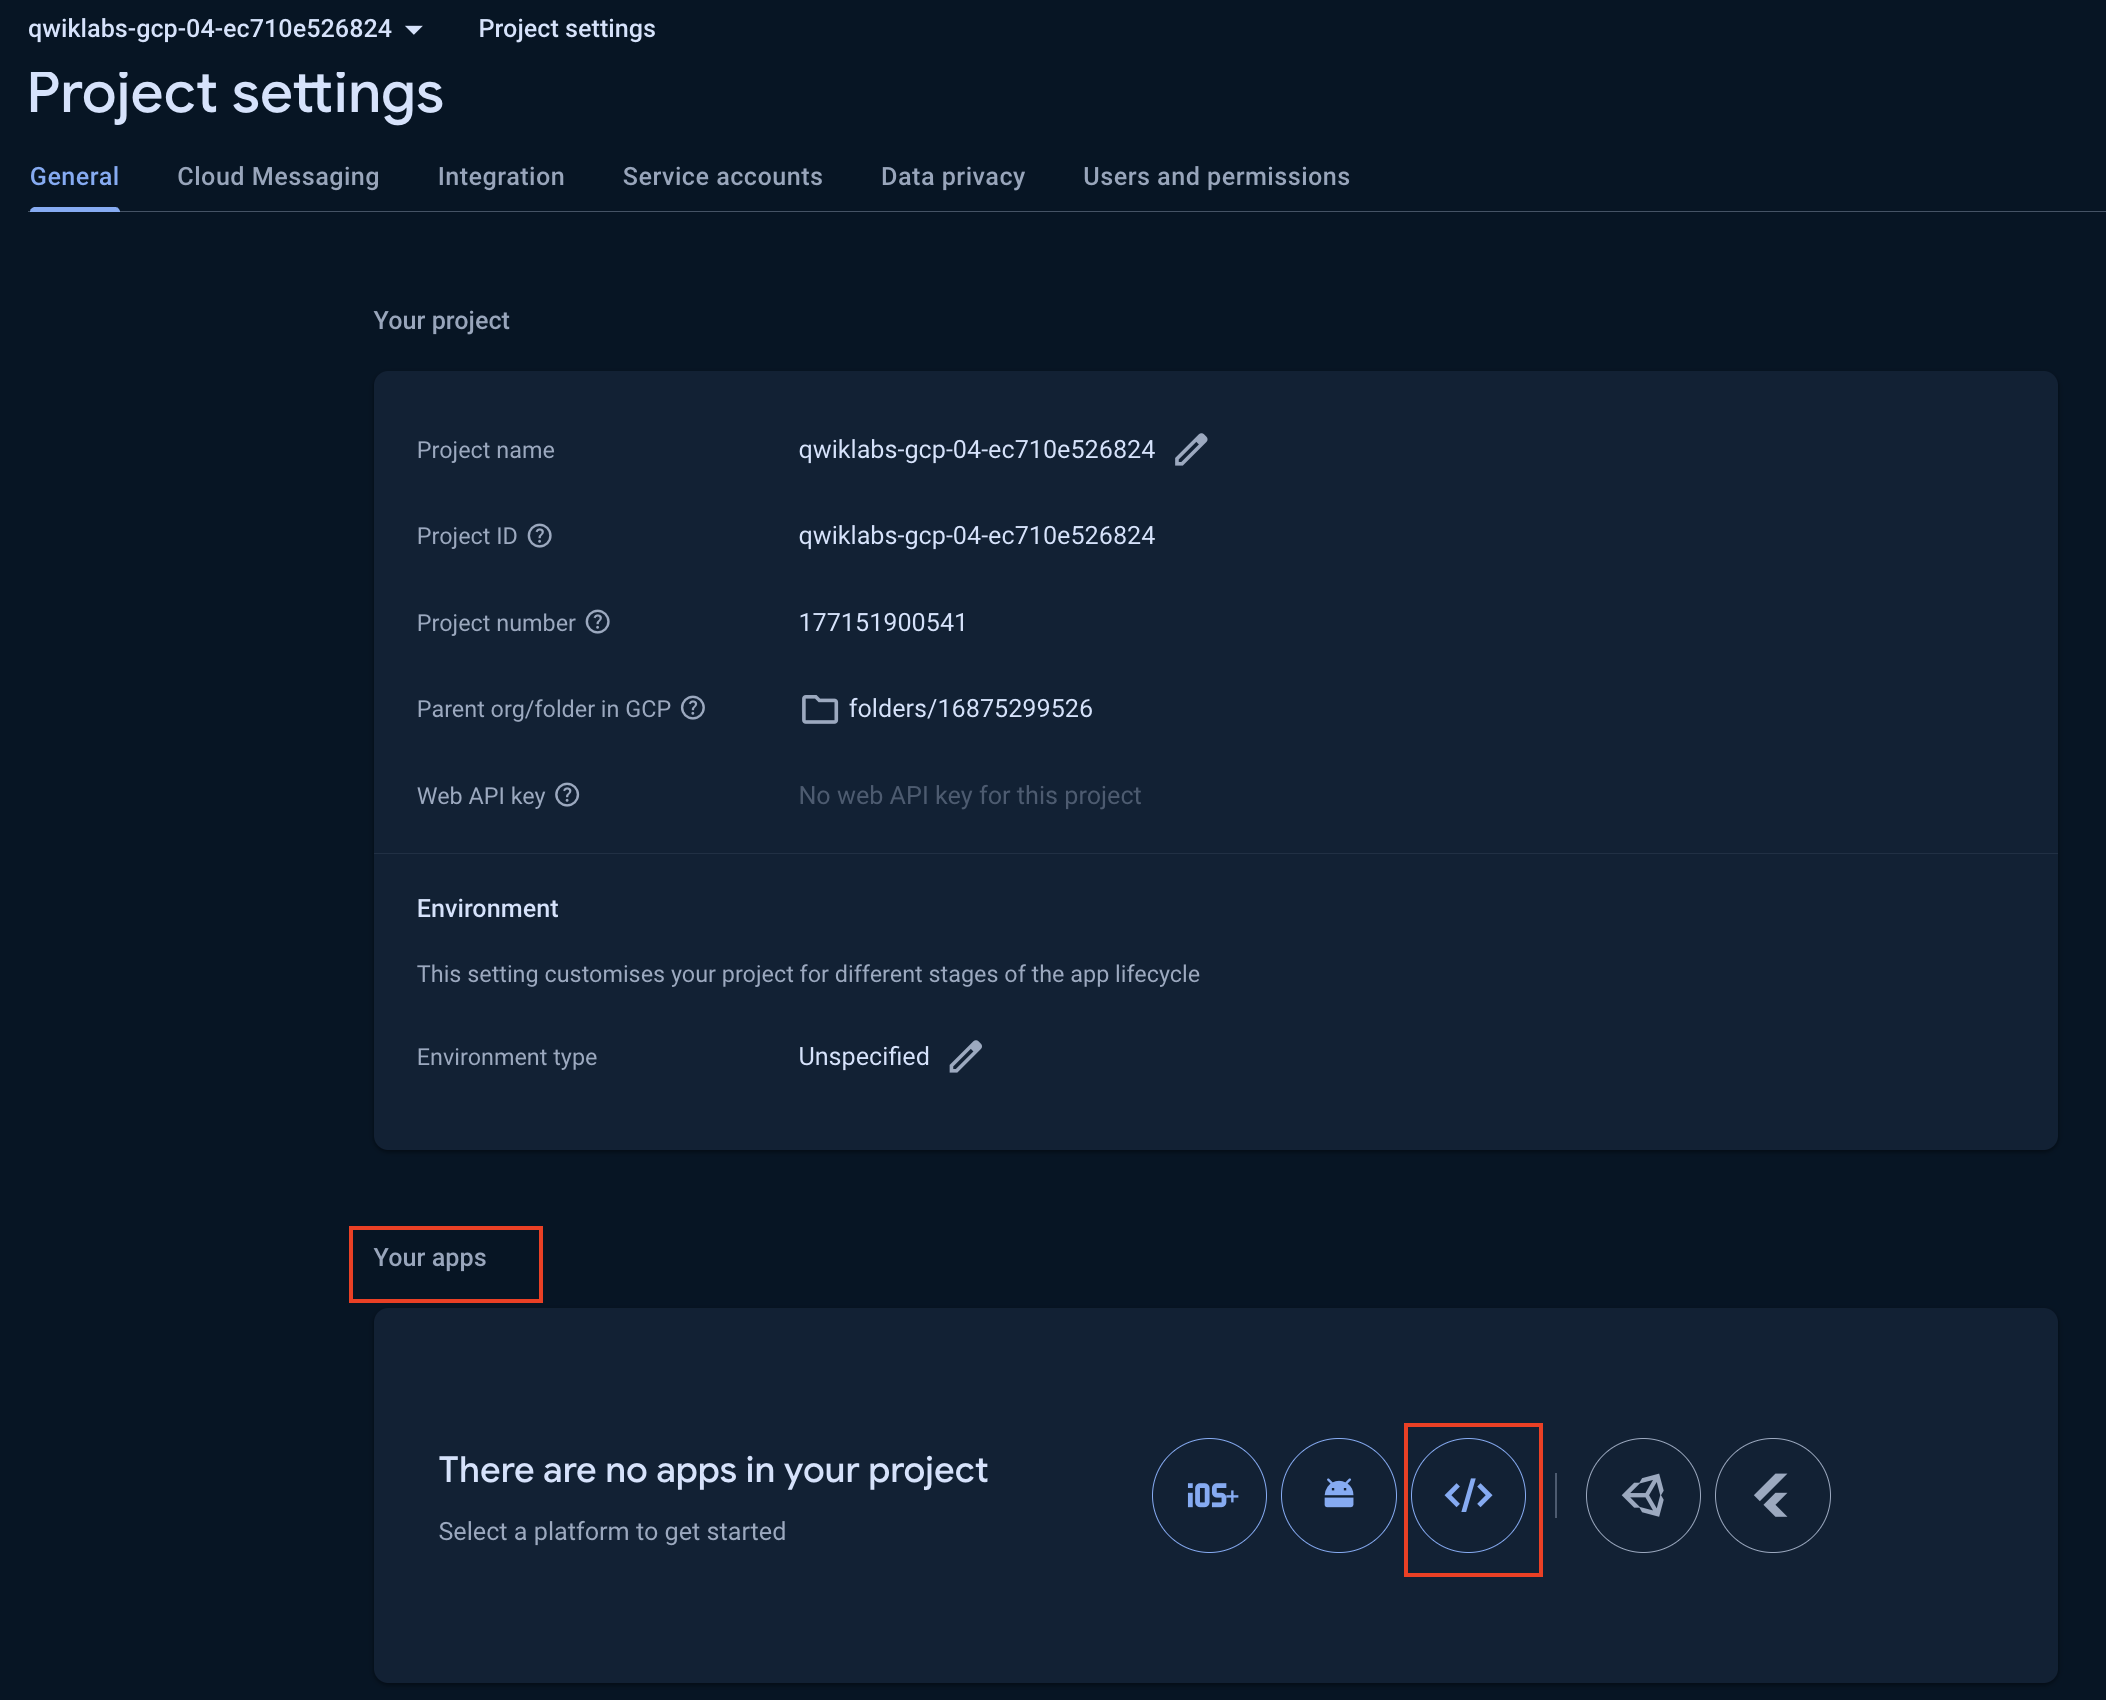Open help for Project ID

tap(540, 536)
